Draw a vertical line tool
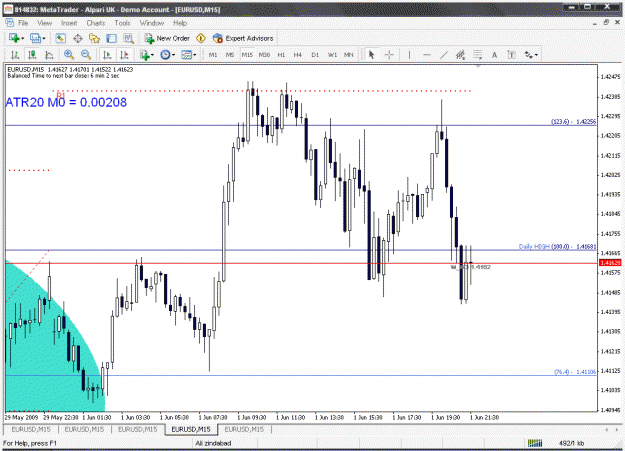The width and height of the screenshot is (625, 451). click(409, 55)
